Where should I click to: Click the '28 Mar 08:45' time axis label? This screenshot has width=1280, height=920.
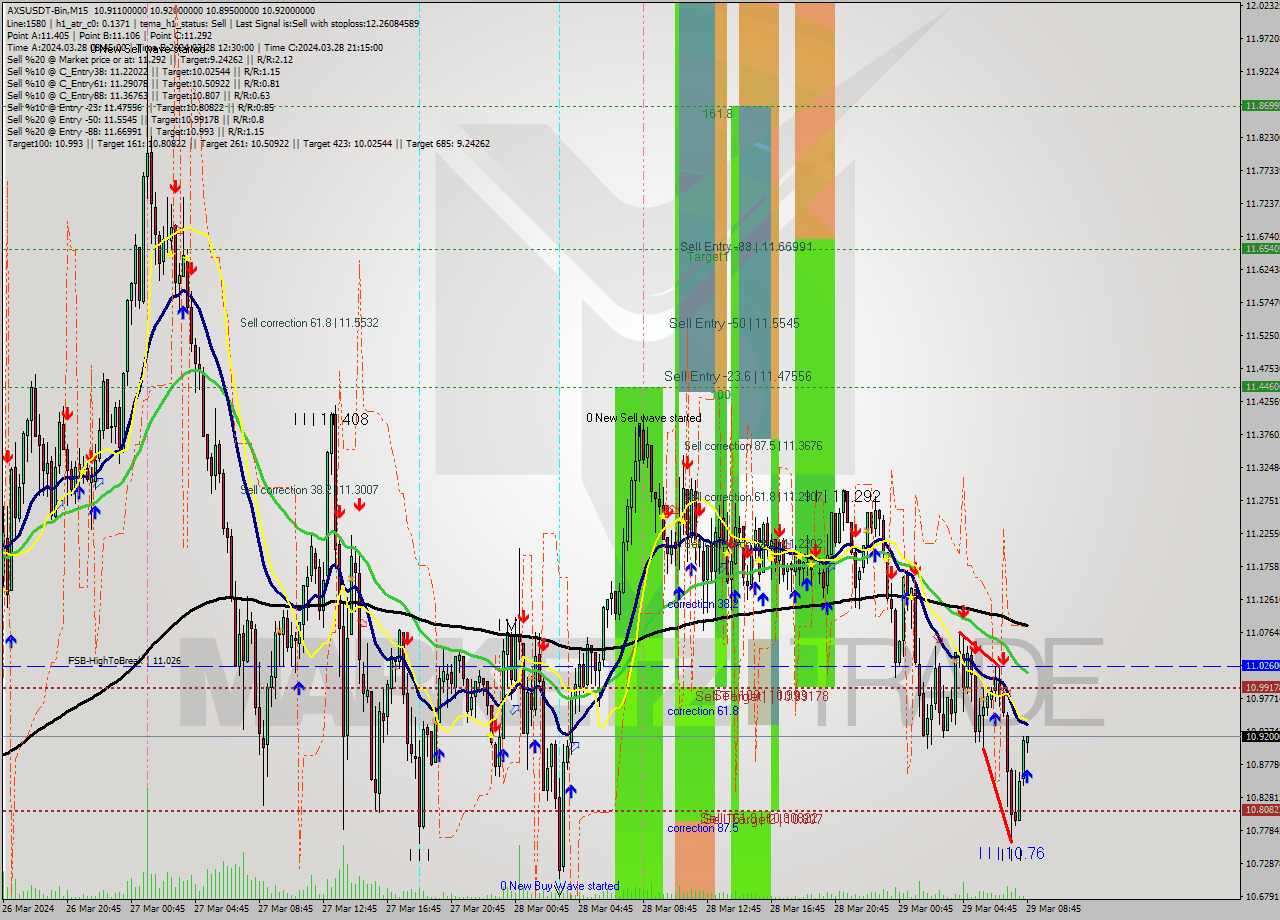[668, 910]
